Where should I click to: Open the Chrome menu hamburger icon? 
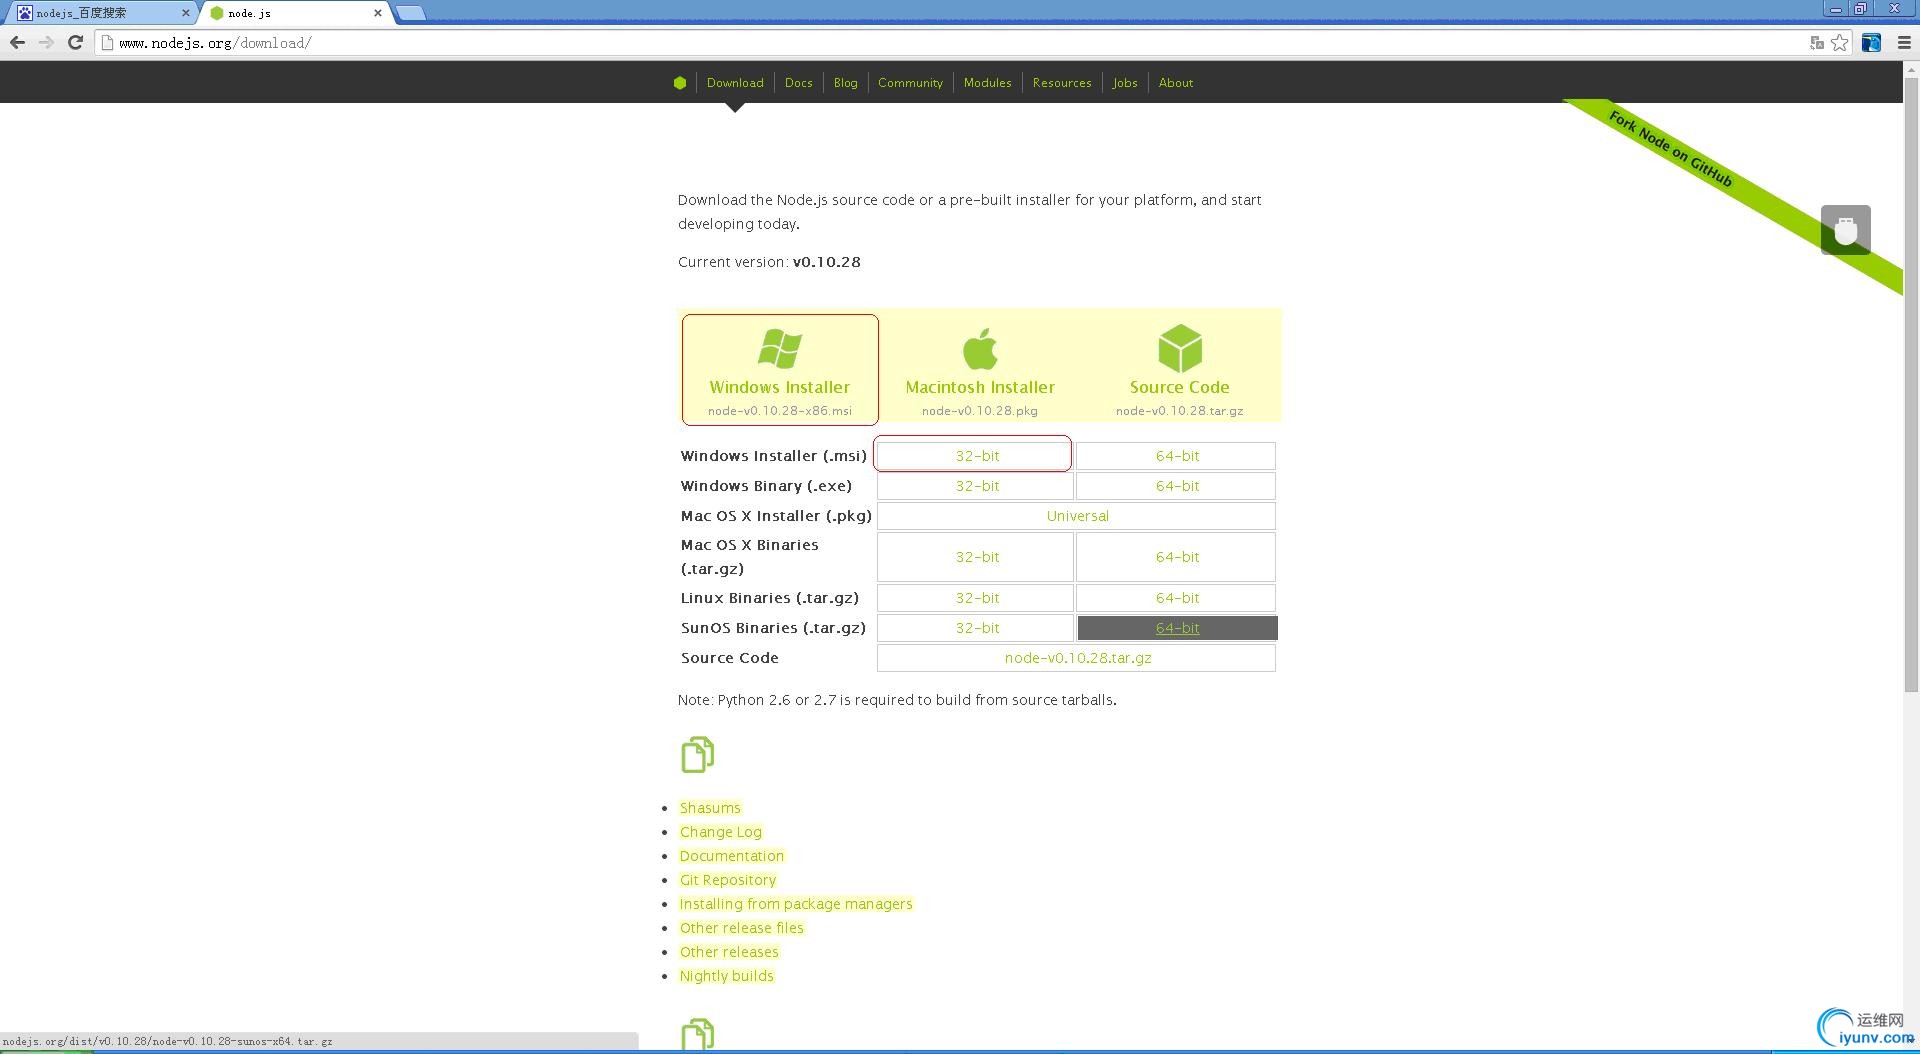click(x=1904, y=42)
